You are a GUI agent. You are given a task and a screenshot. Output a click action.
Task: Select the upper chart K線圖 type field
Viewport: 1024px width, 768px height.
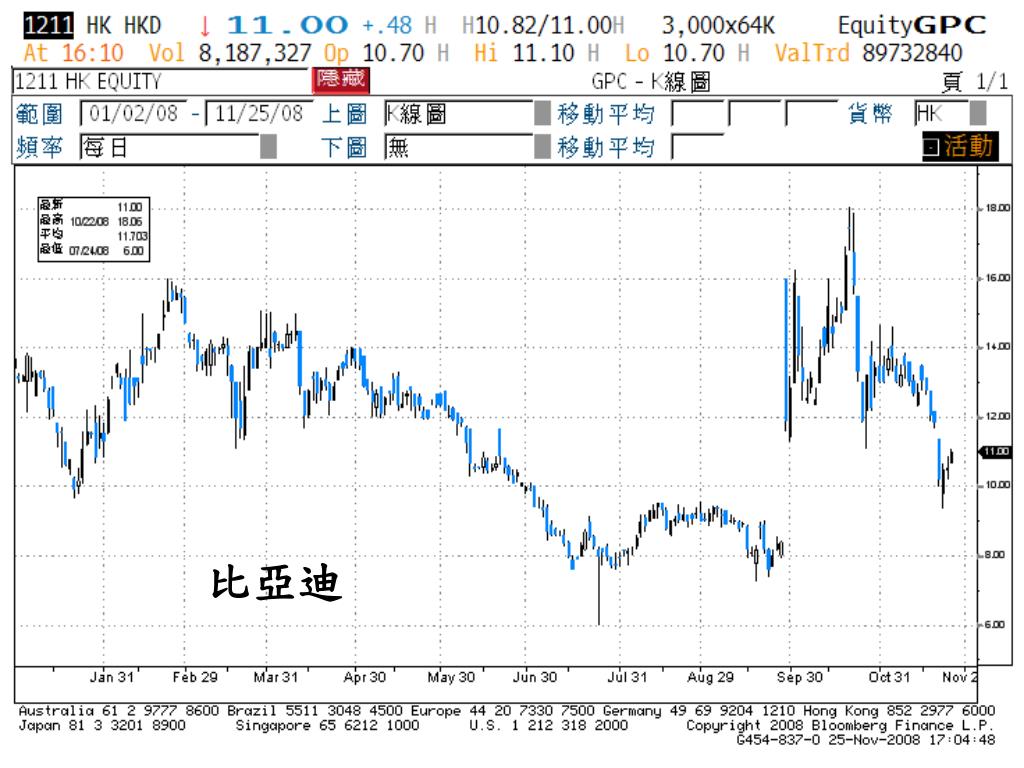pyautogui.click(x=459, y=114)
